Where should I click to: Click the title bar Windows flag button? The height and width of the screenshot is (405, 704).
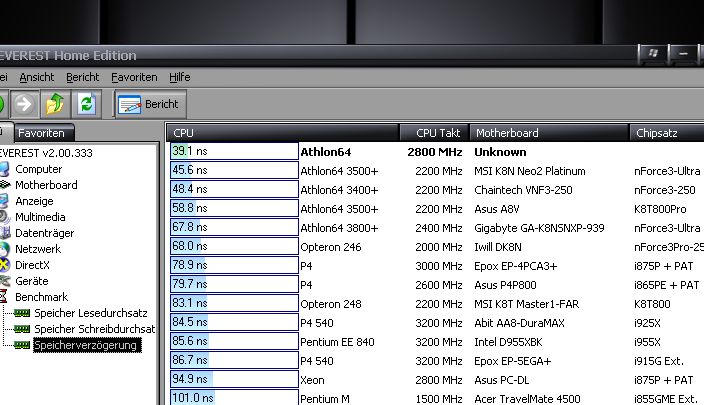point(653,53)
